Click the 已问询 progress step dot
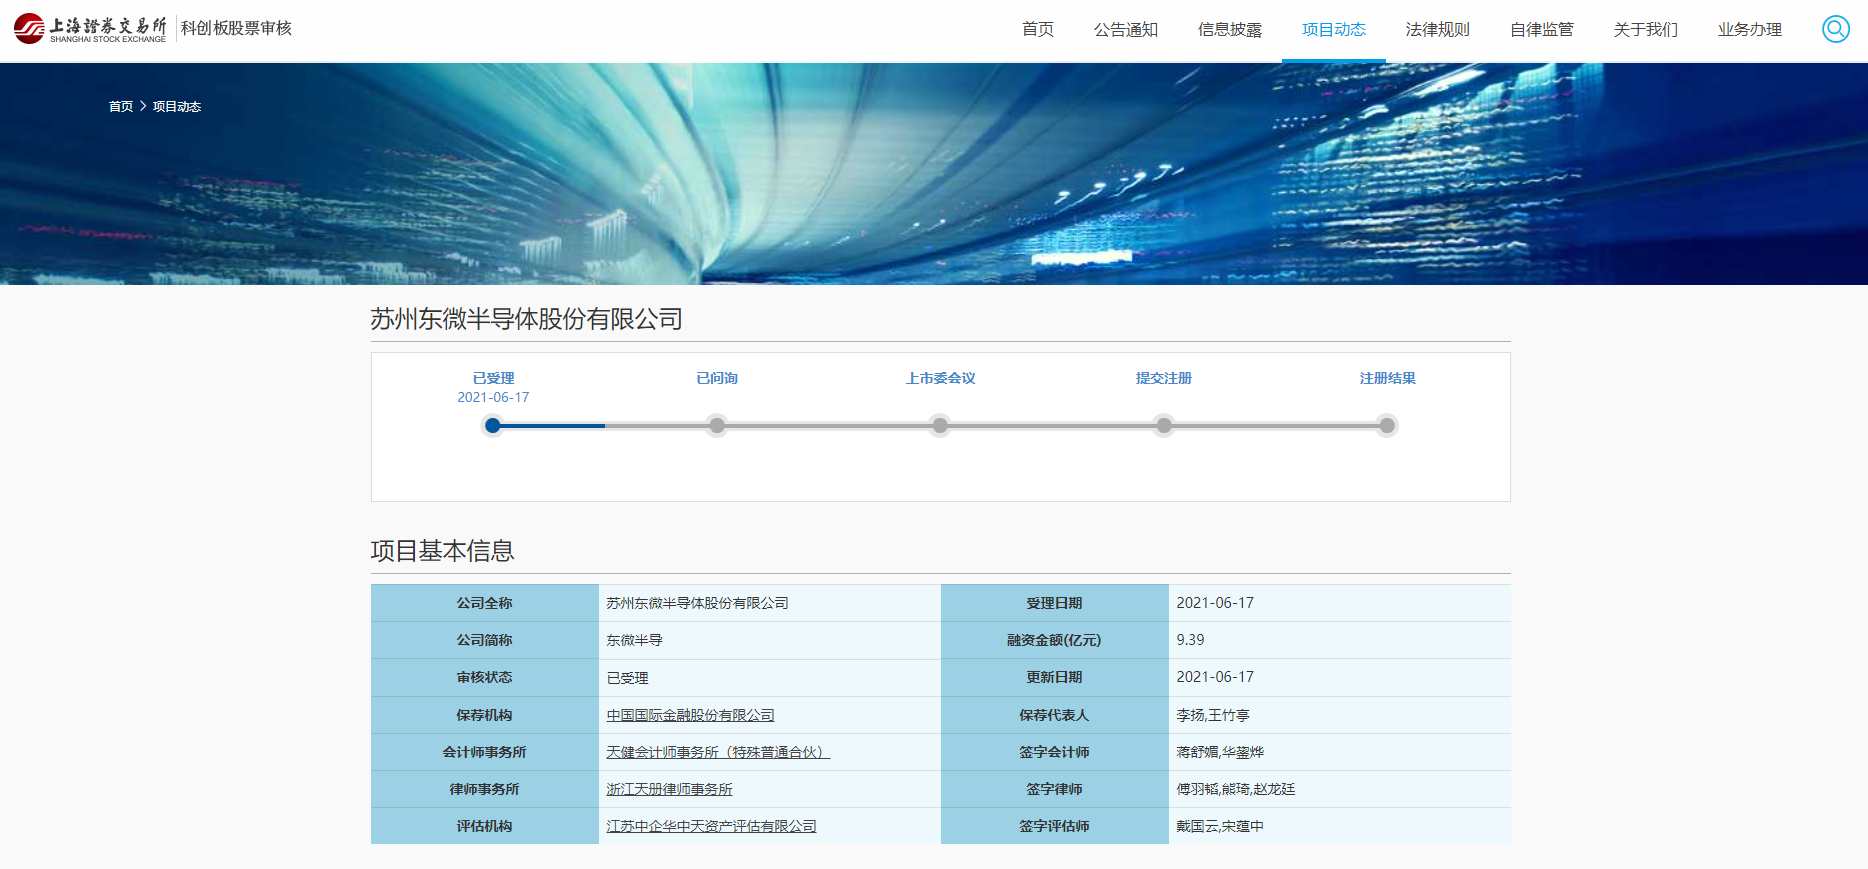This screenshot has width=1868, height=869. (x=717, y=425)
